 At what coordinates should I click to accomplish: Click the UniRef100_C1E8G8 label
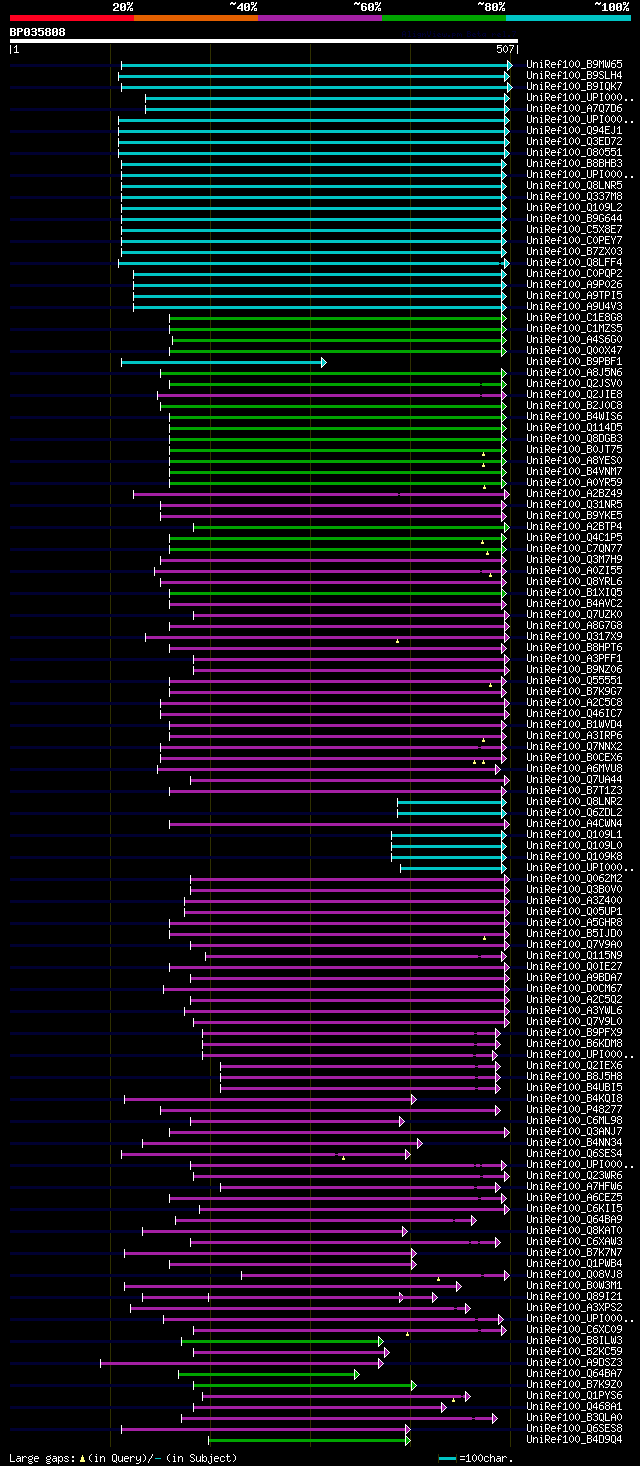coord(574,317)
